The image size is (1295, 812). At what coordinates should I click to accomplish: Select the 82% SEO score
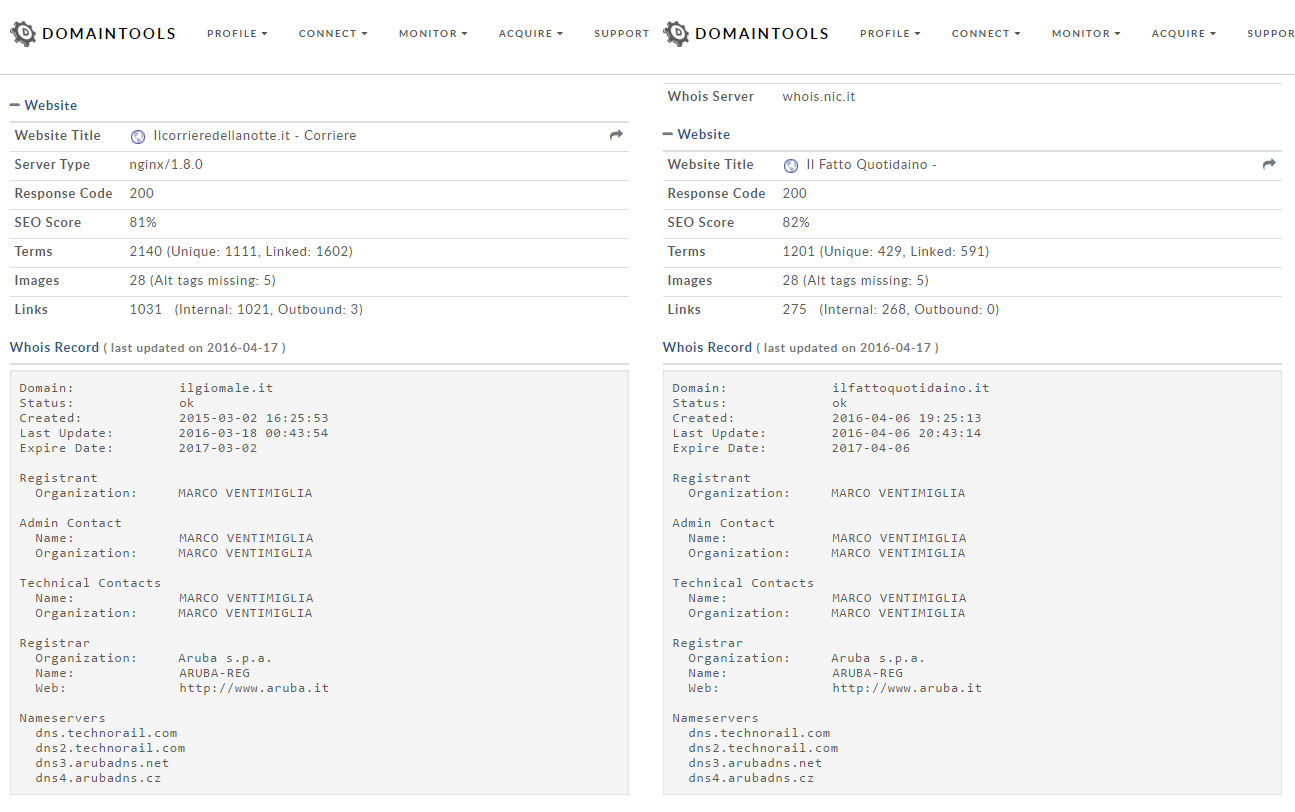click(x=796, y=222)
